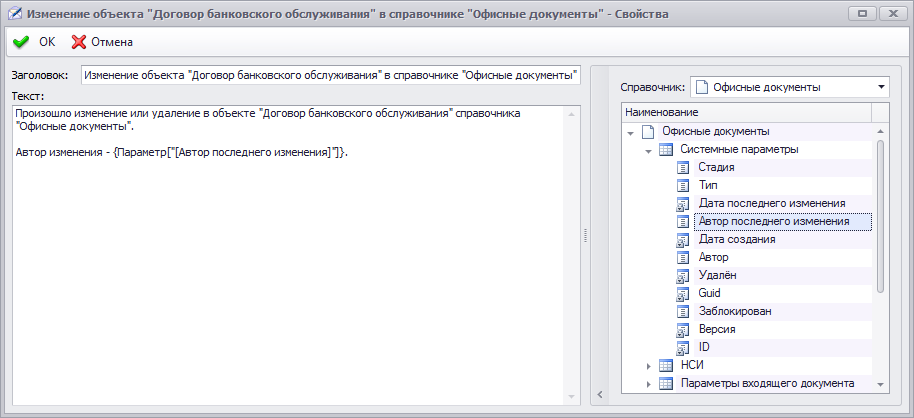Screen dimensions: 914x418
Task: Click the icon beside Дата создания
Action: (684, 239)
